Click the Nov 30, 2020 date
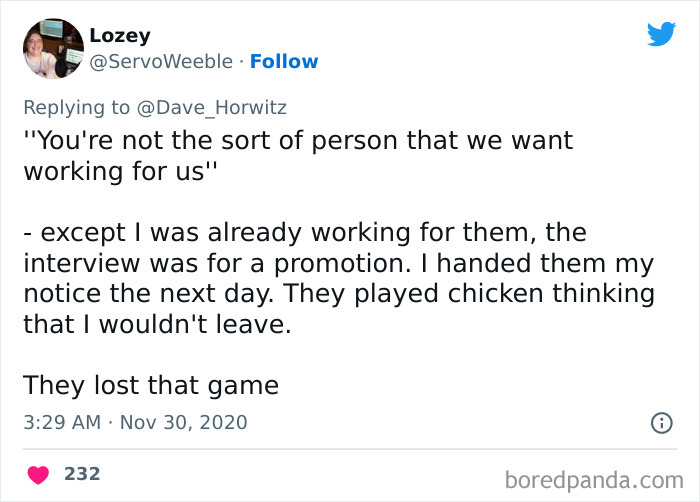Image resolution: width=700 pixels, height=502 pixels. click(182, 422)
